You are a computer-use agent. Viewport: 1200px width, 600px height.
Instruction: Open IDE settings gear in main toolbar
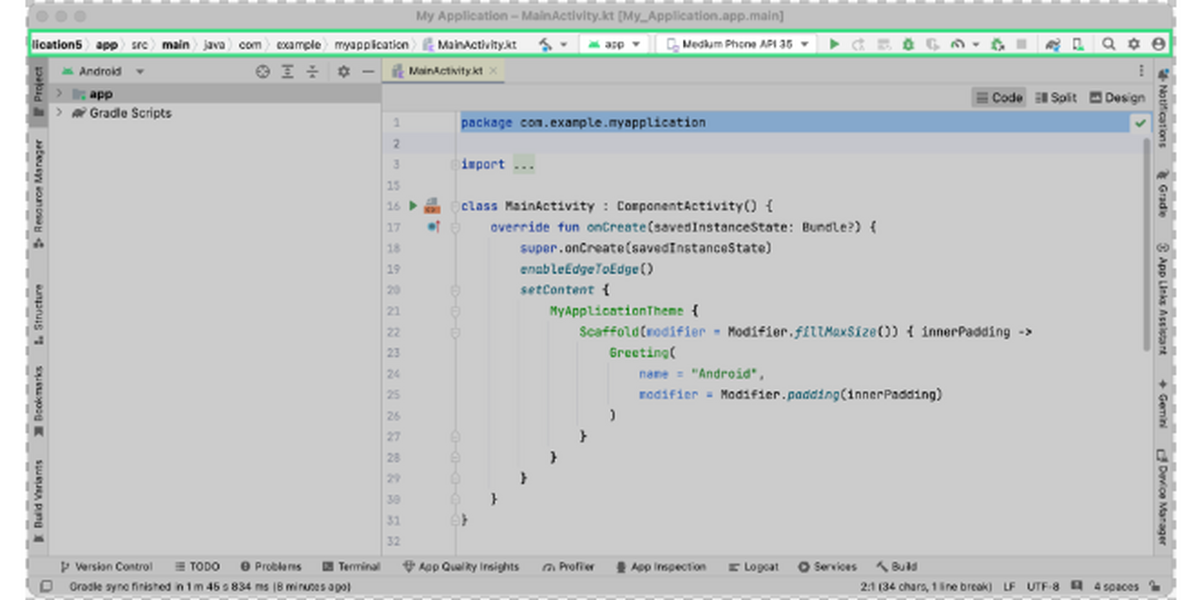tap(1133, 45)
